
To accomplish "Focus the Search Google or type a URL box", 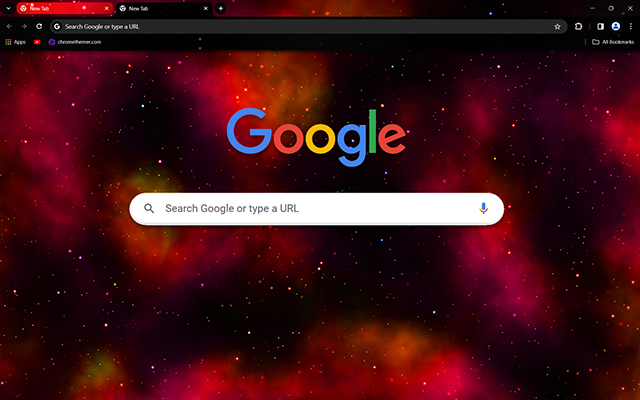I will pyautogui.click(x=316, y=209).
